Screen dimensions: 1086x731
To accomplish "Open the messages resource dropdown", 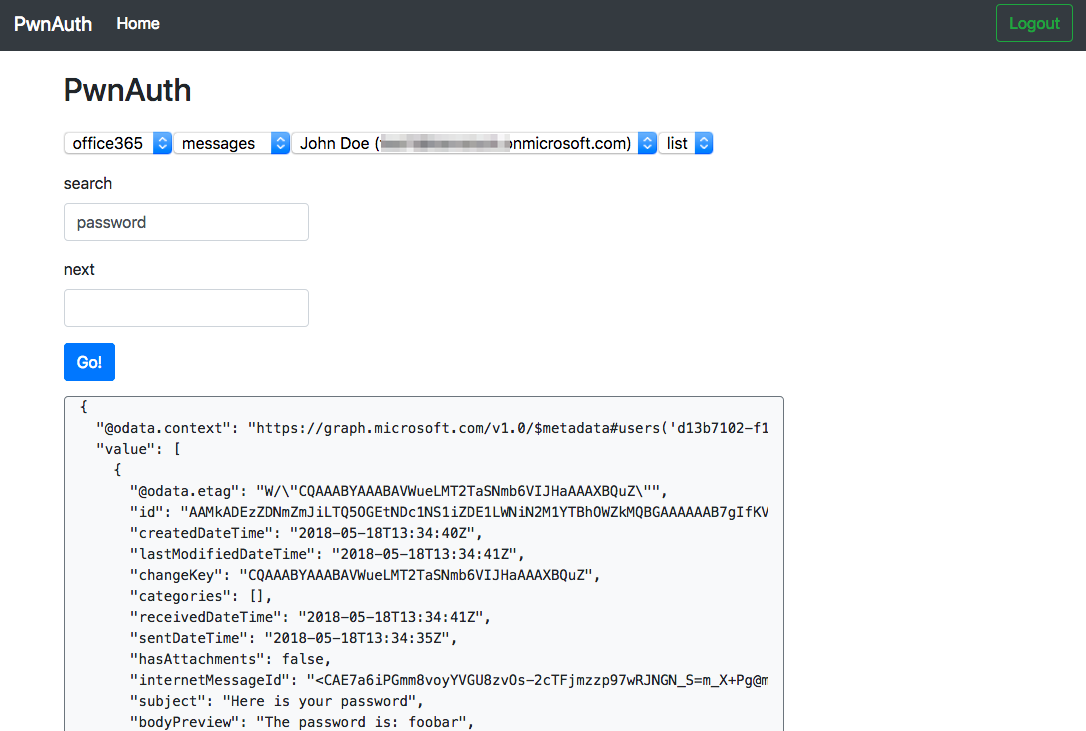I will click(x=231, y=143).
